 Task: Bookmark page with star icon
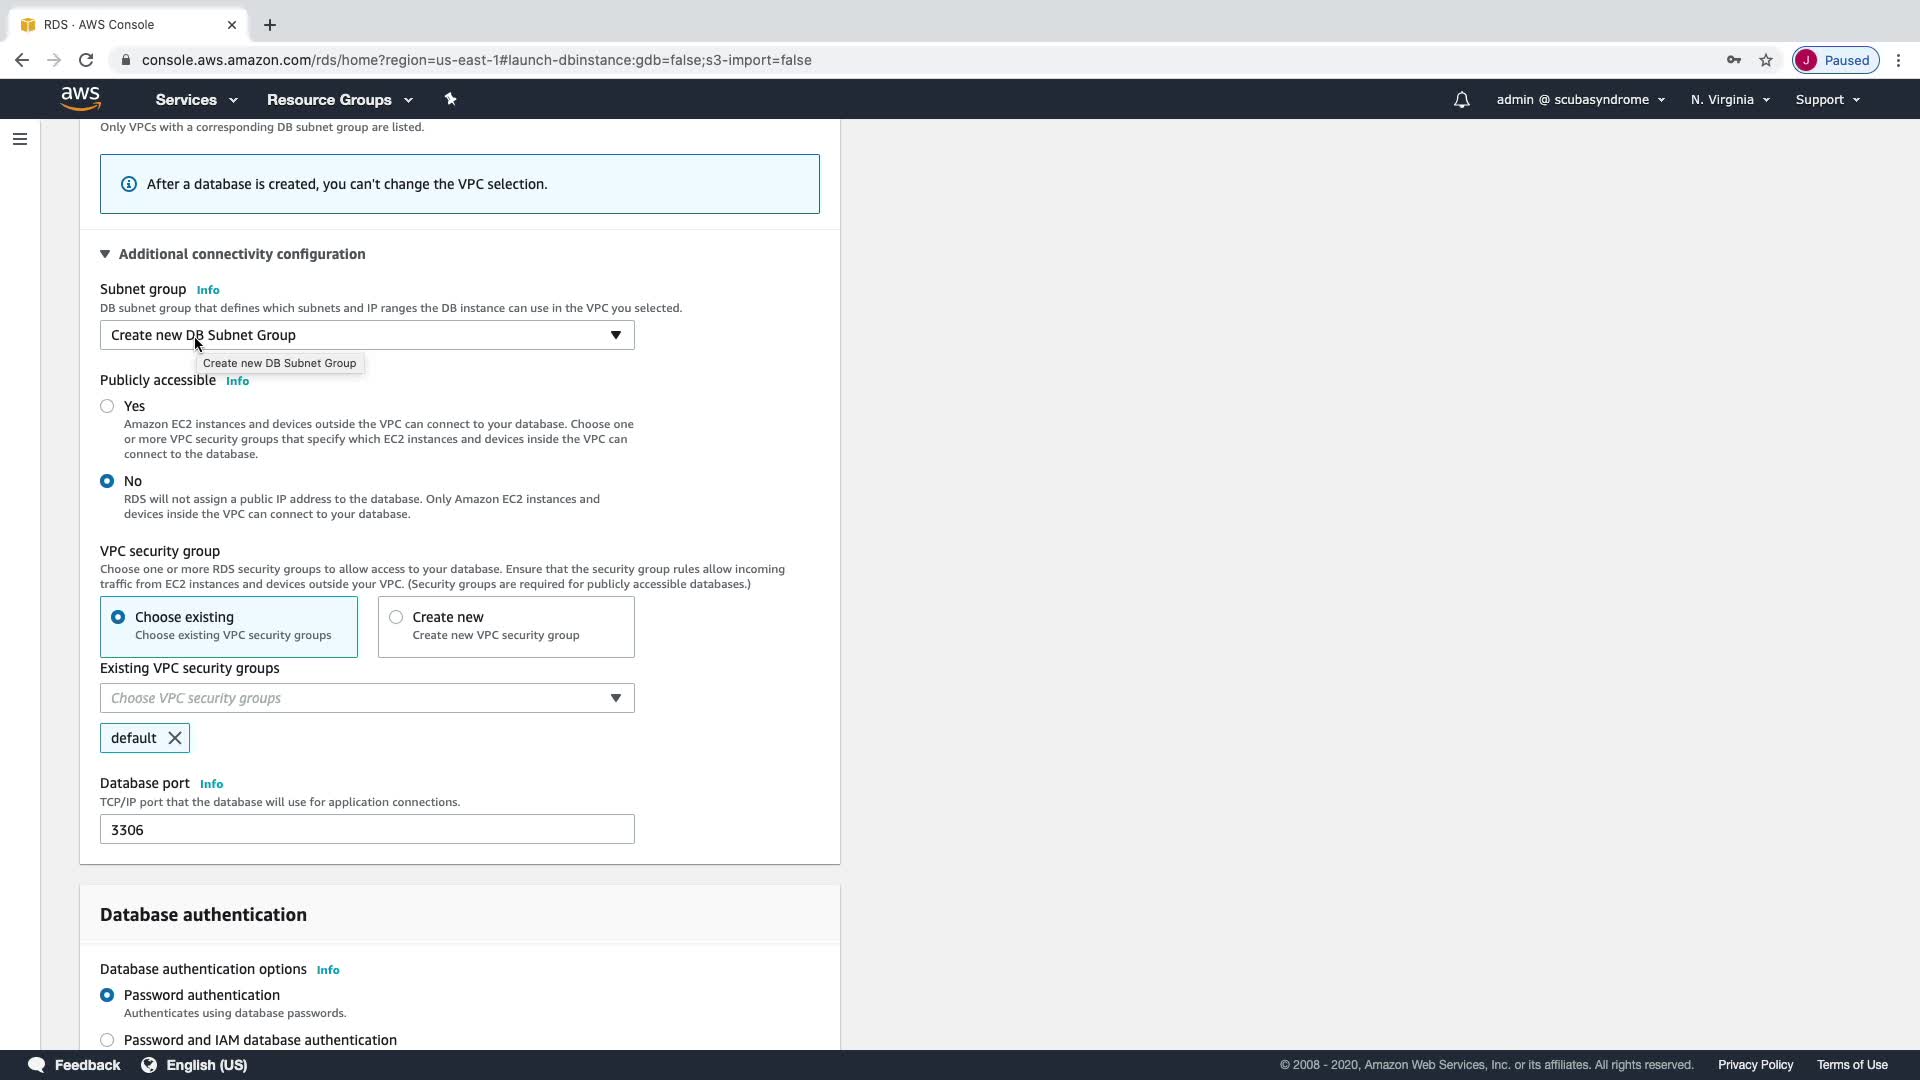1766,60
